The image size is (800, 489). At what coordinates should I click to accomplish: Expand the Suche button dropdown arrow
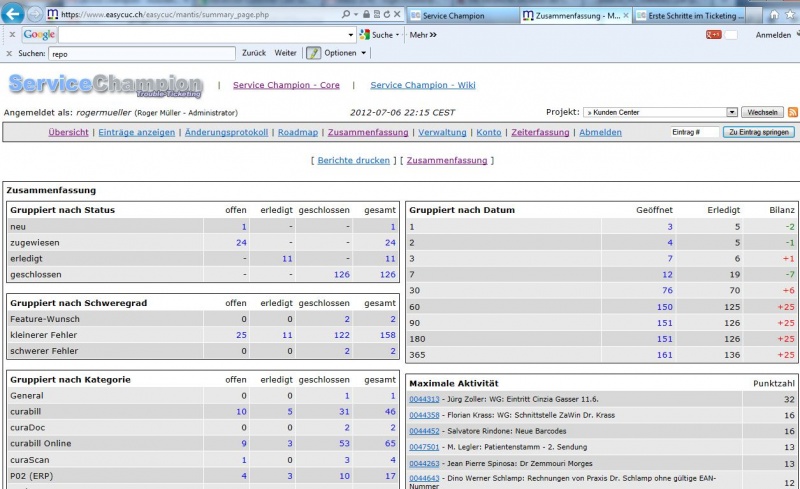pos(397,35)
